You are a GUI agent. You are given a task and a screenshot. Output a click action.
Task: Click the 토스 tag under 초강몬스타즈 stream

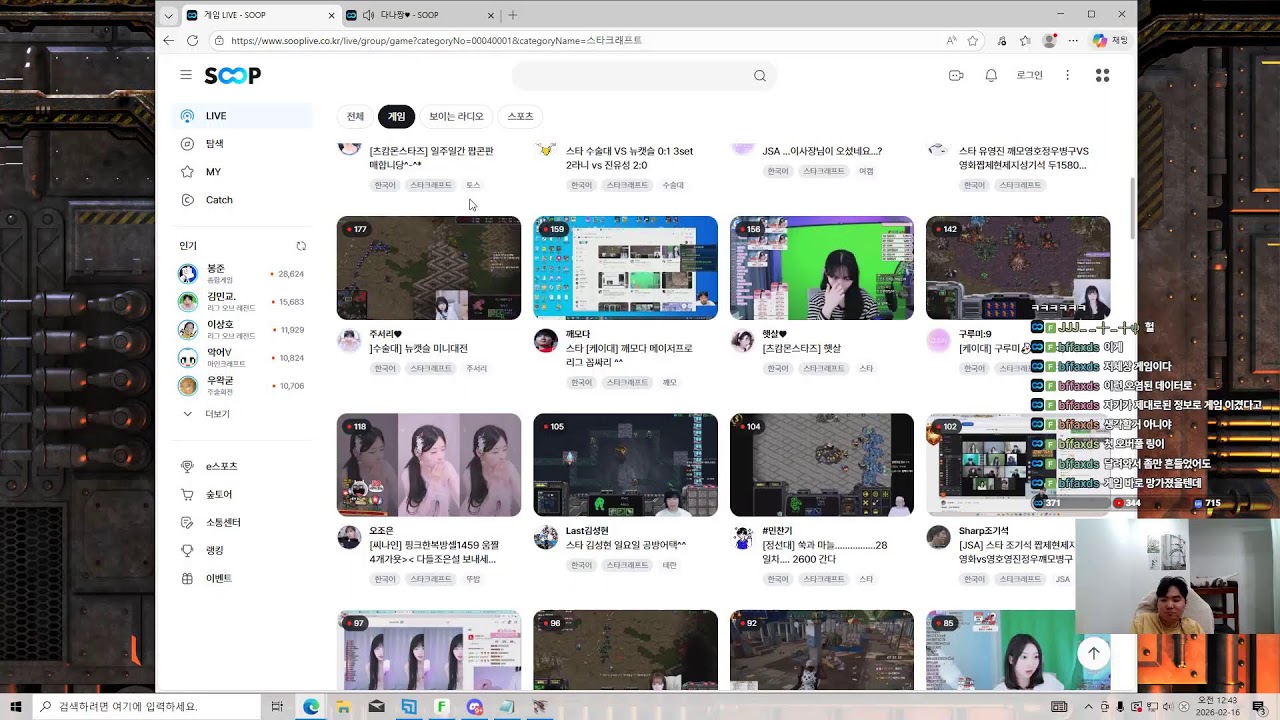coord(473,185)
